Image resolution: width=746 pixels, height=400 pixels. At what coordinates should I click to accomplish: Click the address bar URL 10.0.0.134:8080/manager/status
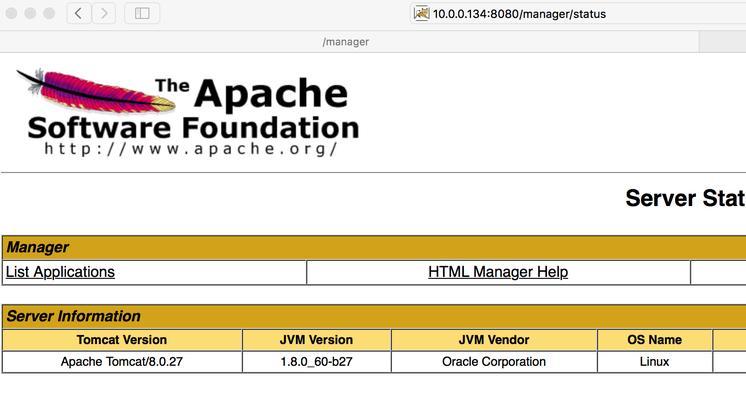point(519,14)
